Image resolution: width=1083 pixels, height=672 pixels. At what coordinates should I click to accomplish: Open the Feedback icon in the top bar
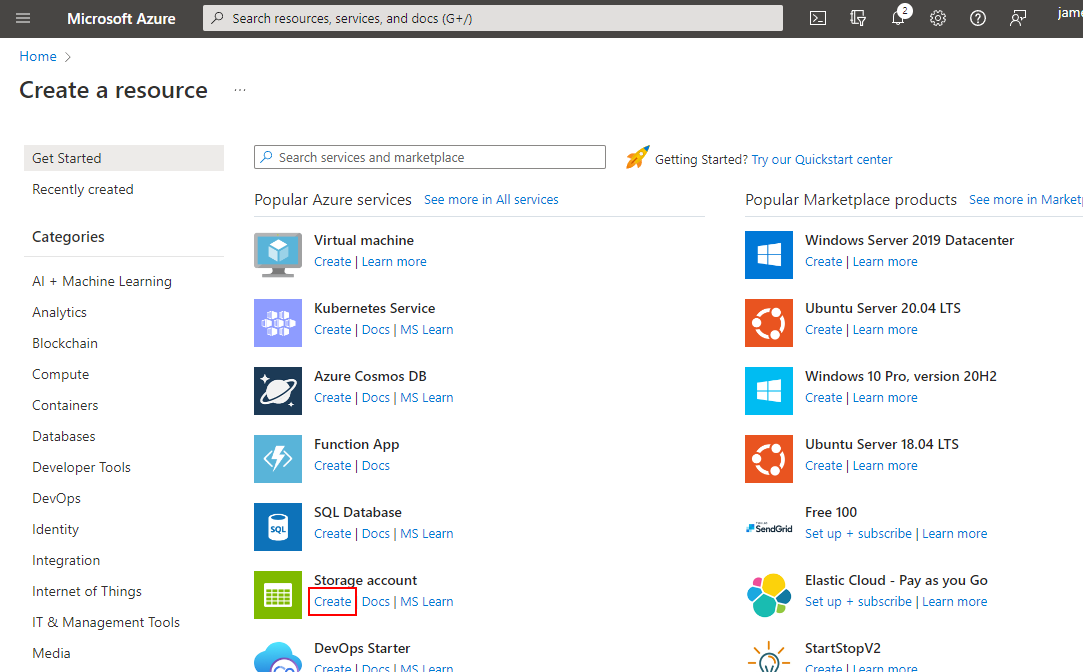tap(1018, 19)
